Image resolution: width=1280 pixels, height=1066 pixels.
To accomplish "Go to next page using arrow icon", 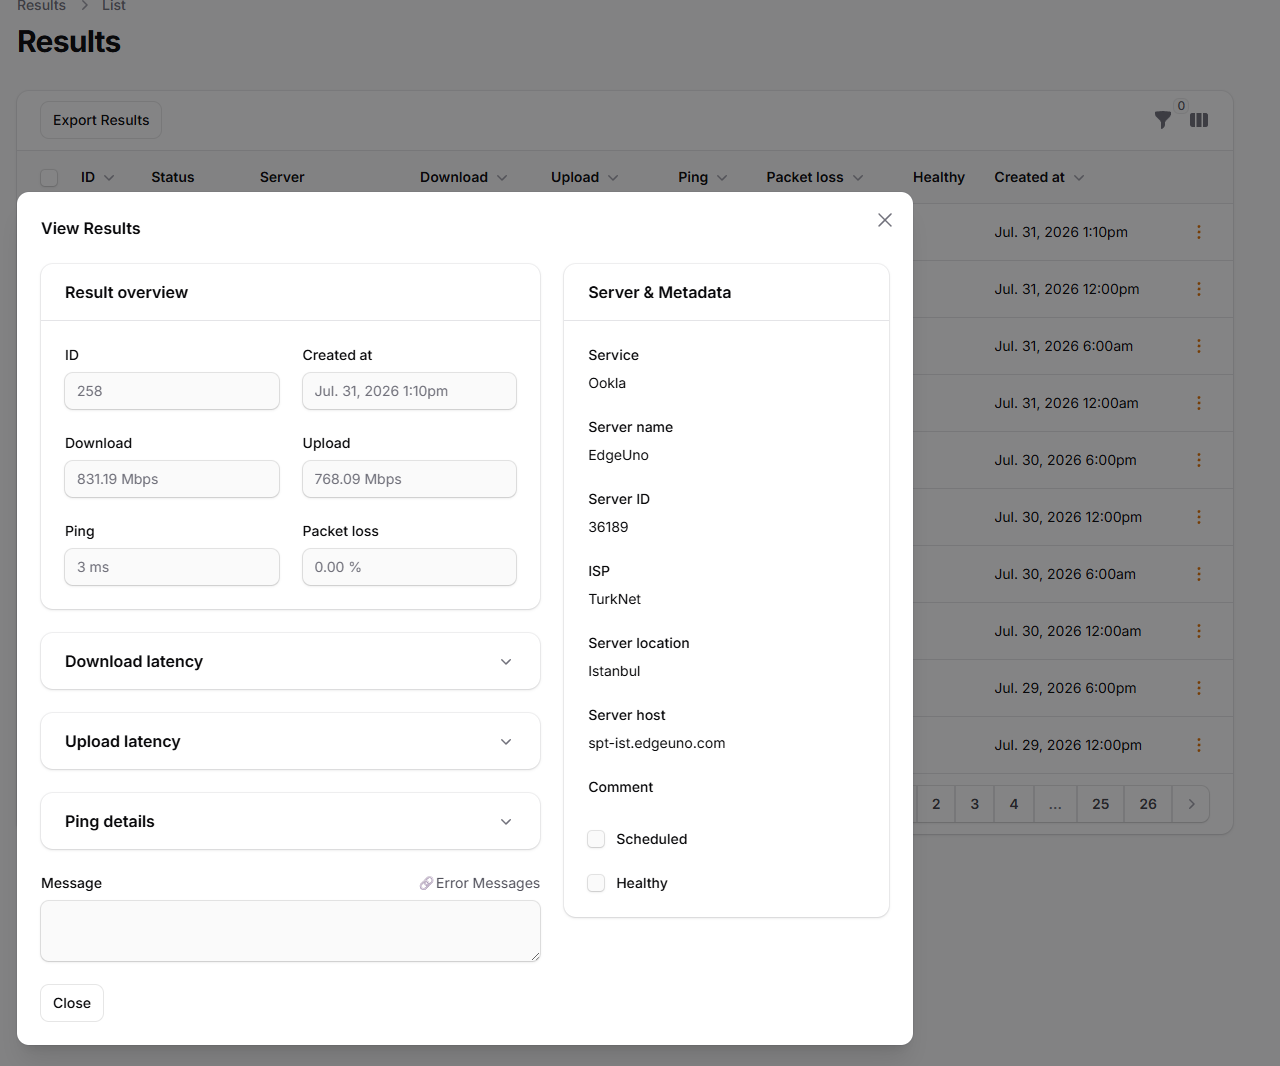I will tap(1191, 804).
